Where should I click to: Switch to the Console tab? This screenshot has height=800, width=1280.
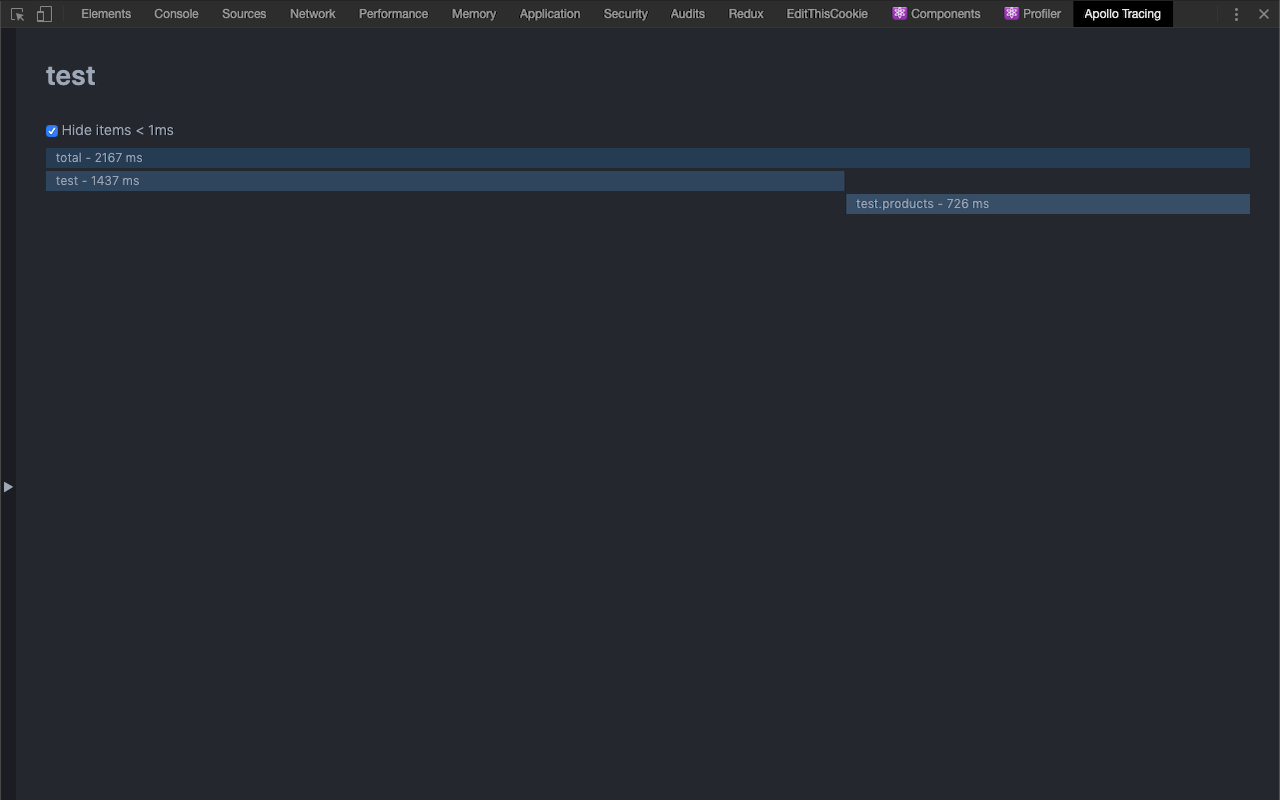click(176, 14)
